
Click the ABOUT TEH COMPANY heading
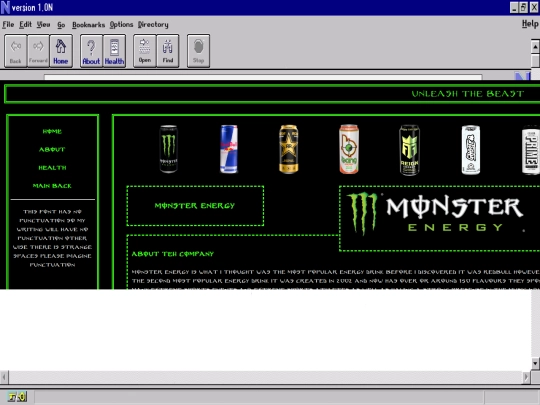[173, 254]
